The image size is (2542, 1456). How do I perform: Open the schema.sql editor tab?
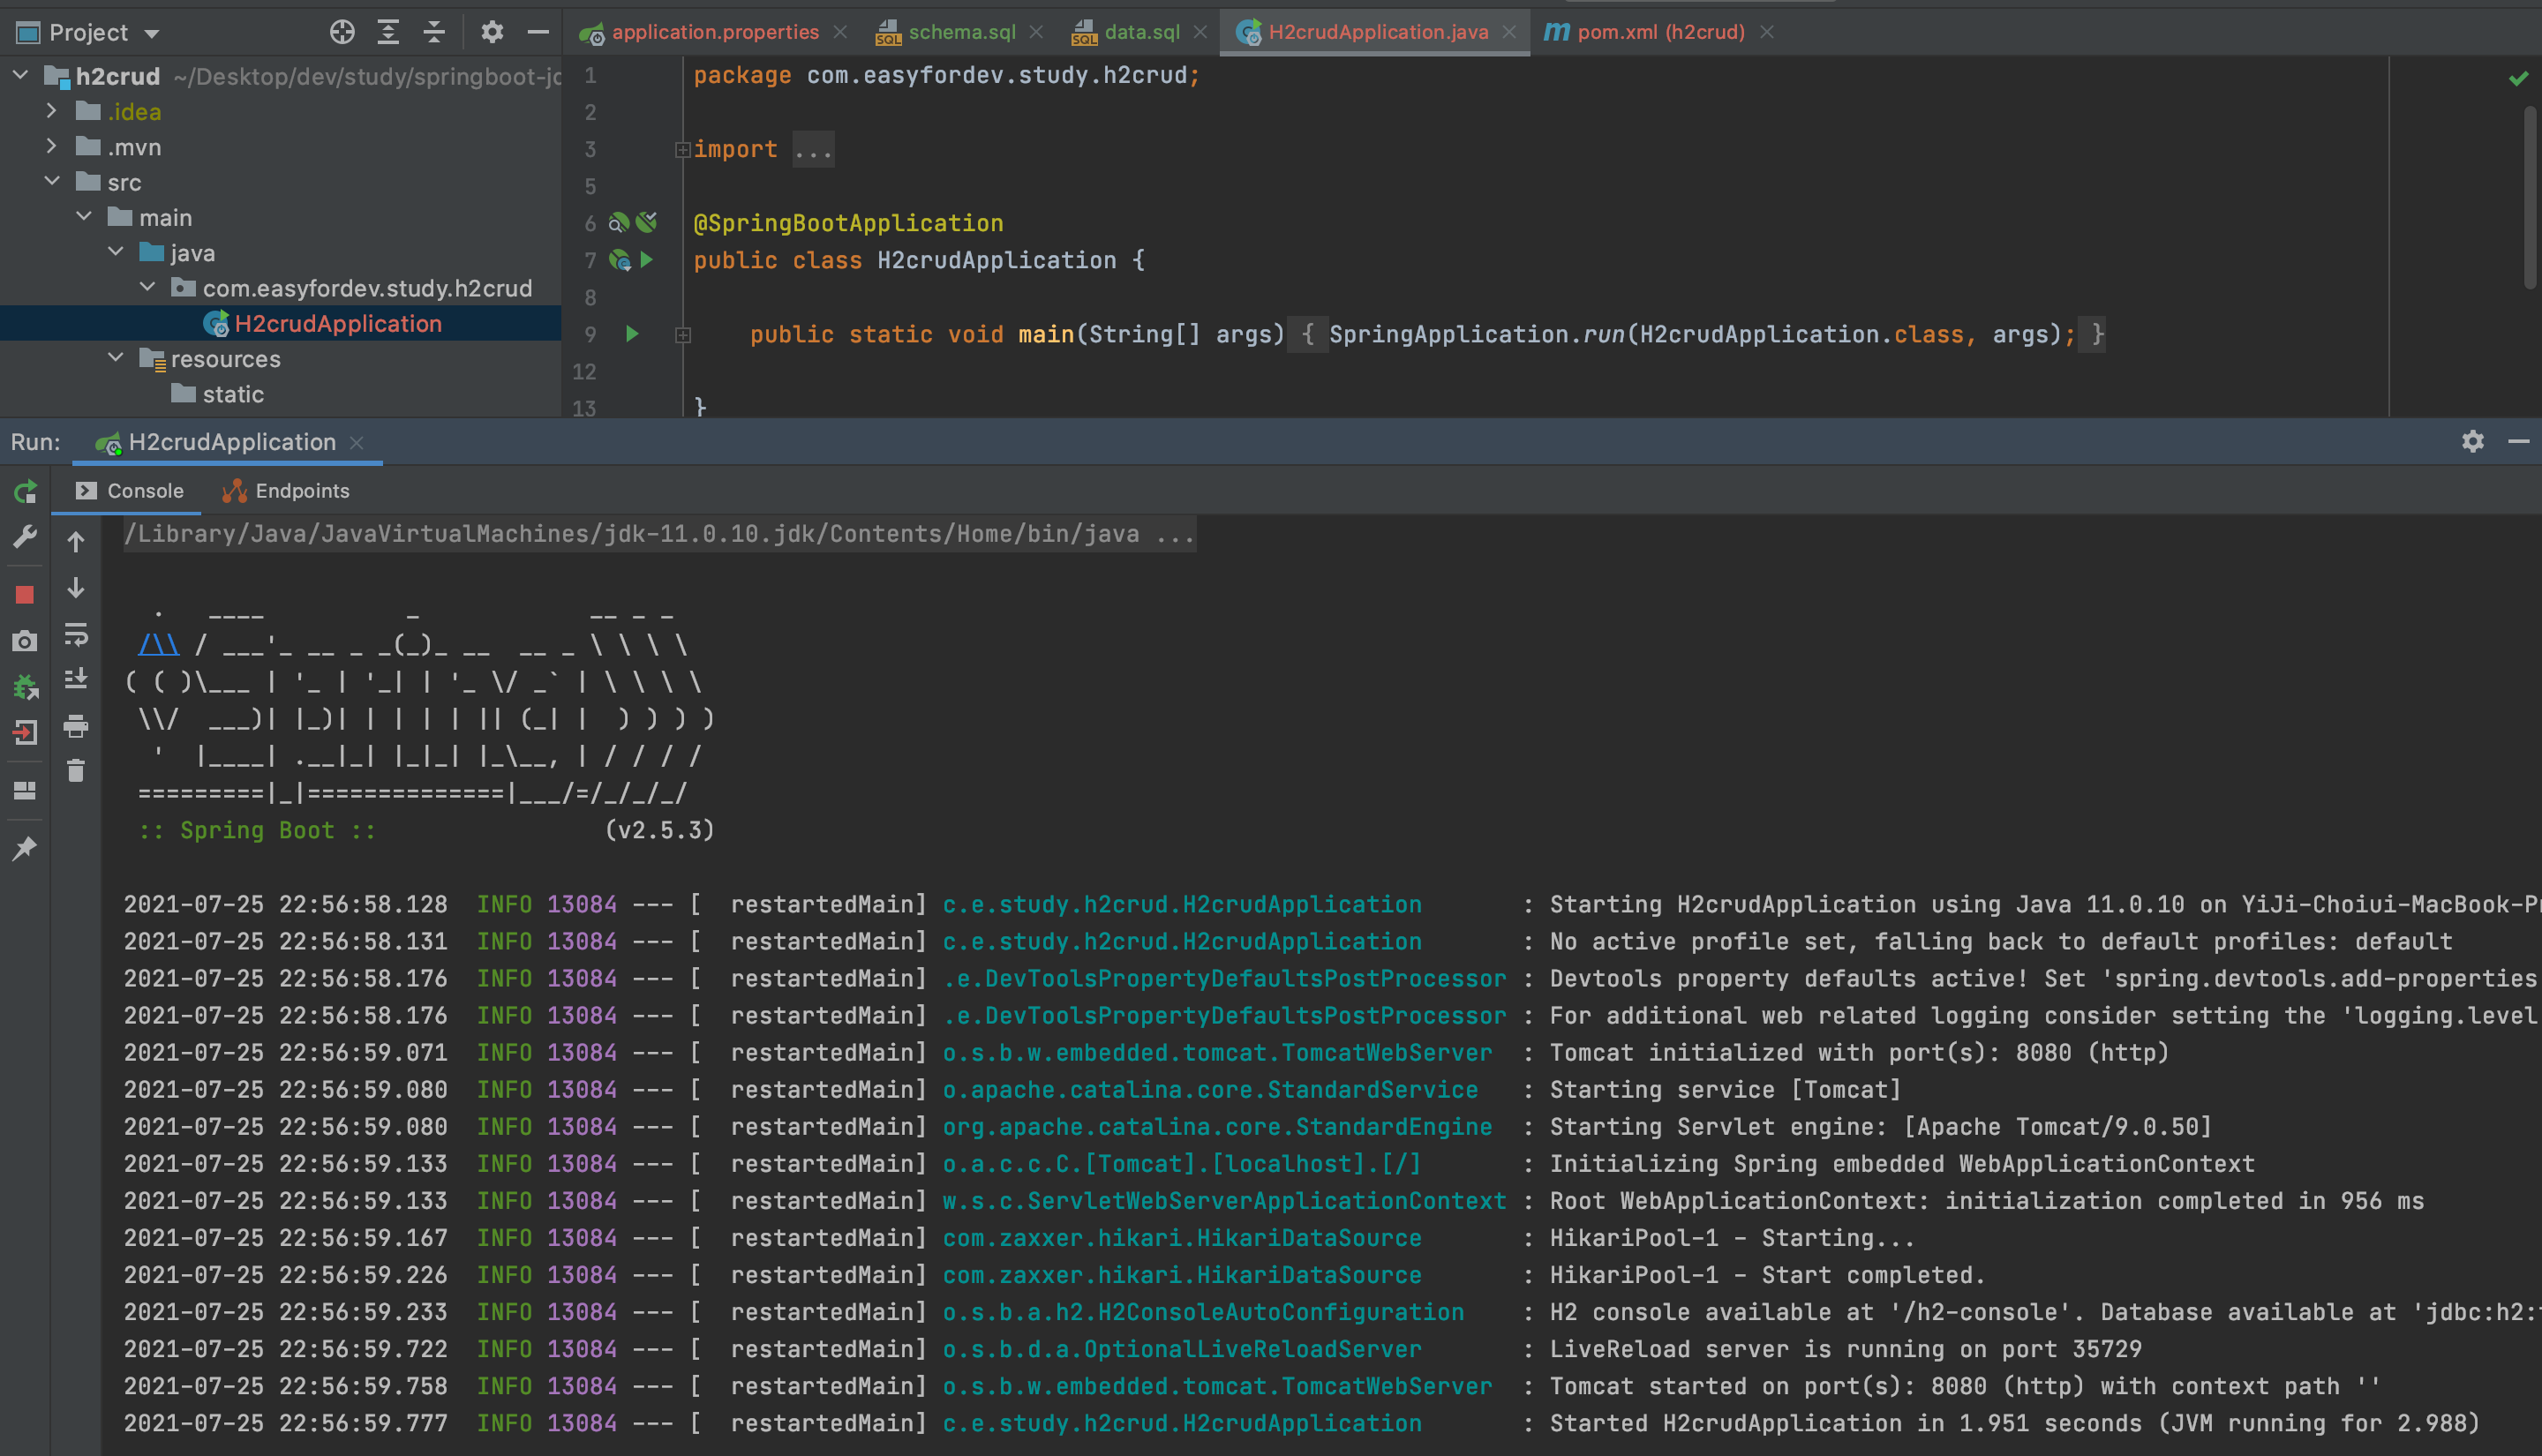tap(960, 32)
